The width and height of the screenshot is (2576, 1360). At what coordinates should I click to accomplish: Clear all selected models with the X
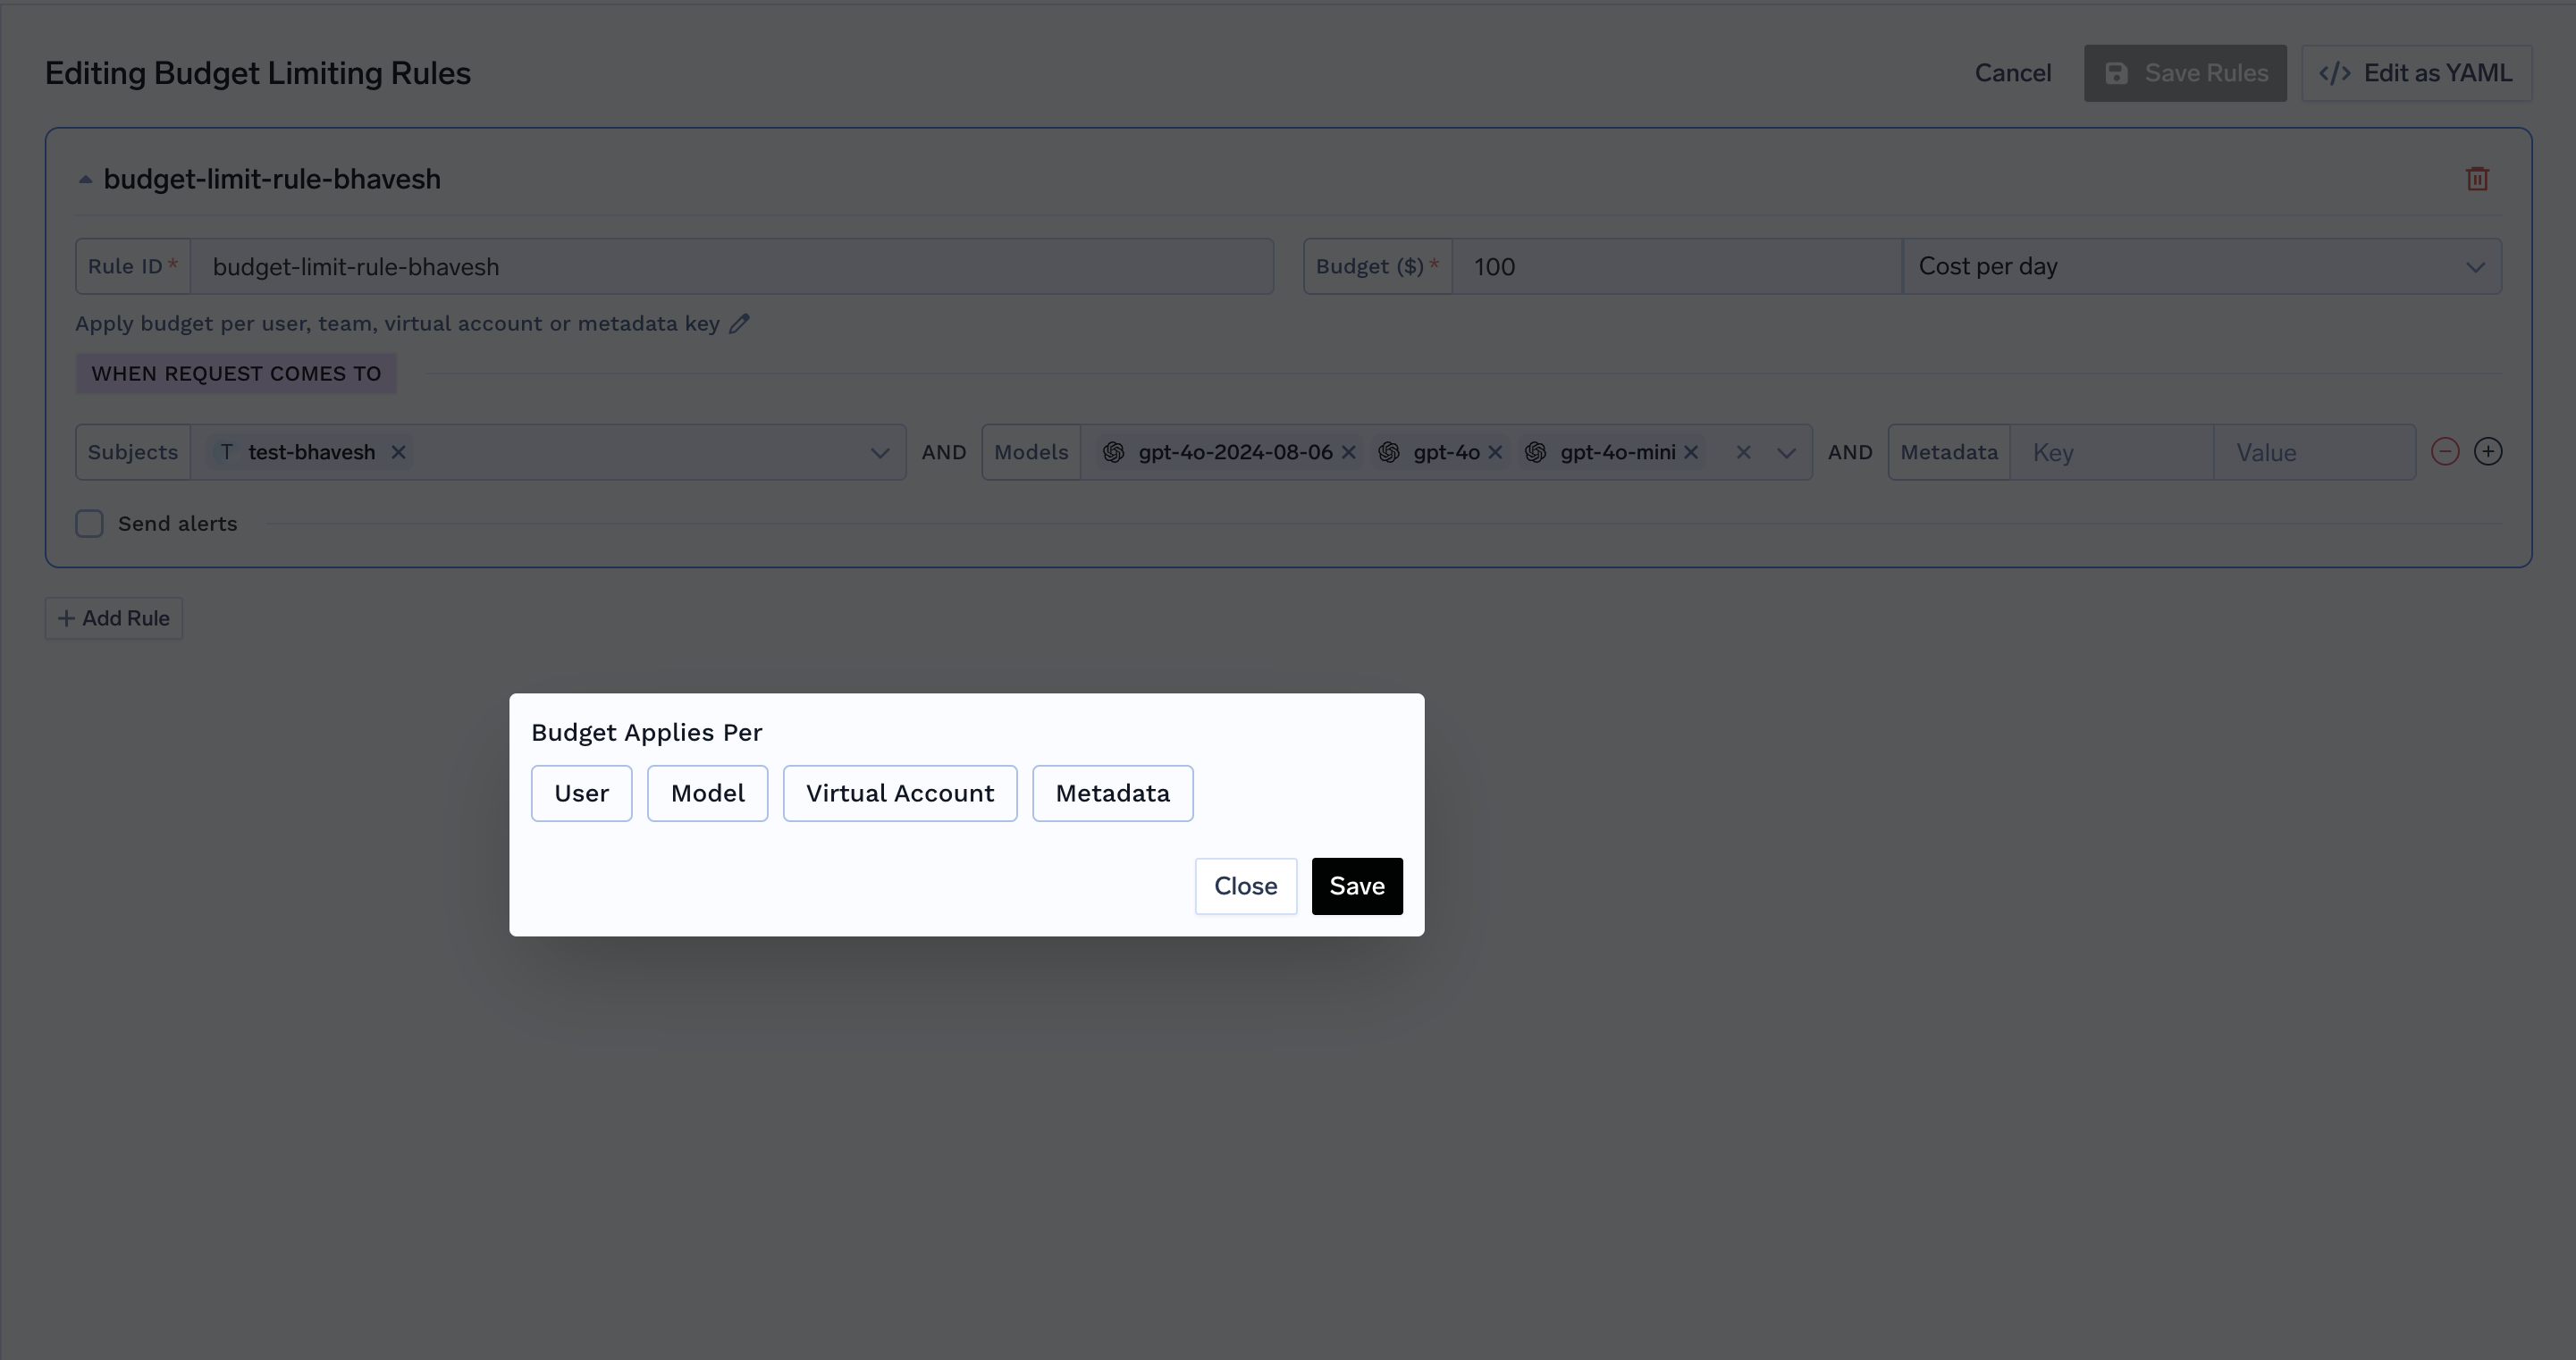point(1743,452)
